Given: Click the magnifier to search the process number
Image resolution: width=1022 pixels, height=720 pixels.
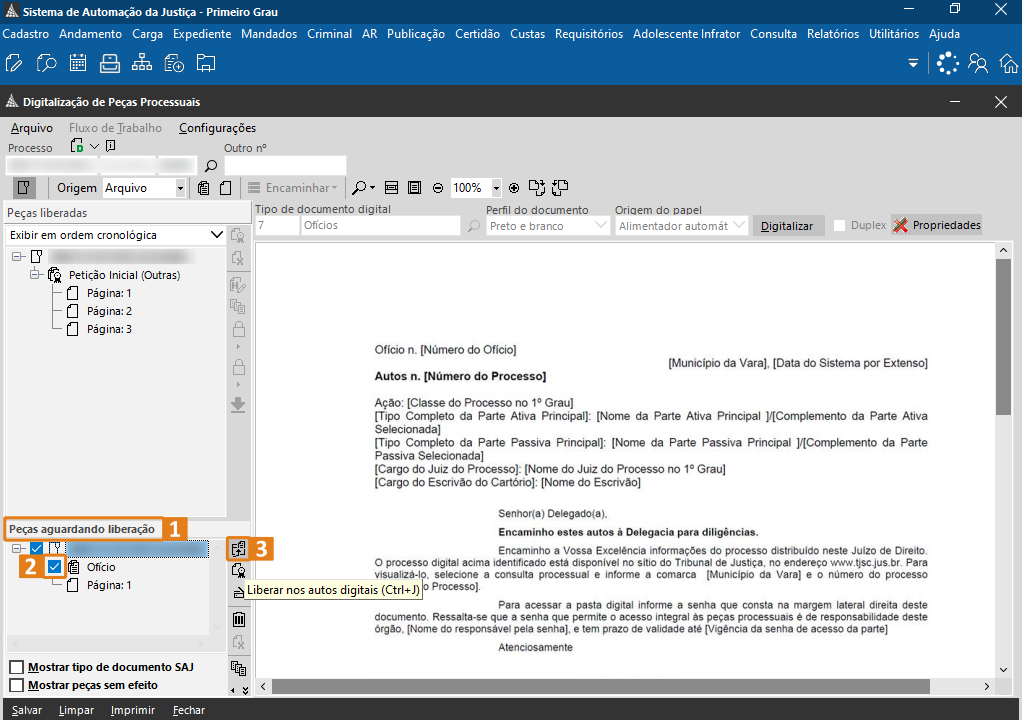Looking at the screenshot, I should pyautogui.click(x=211, y=166).
